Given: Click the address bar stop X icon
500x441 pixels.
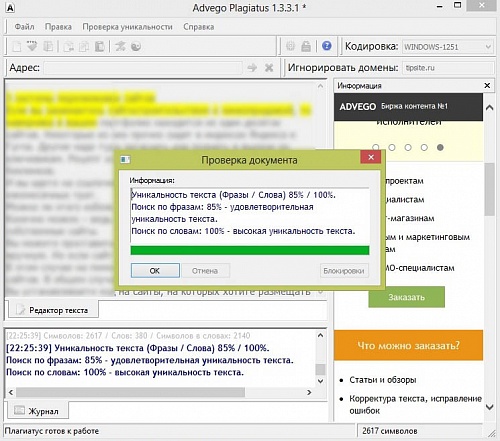Looking at the screenshot, I should (x=269, y=68).
